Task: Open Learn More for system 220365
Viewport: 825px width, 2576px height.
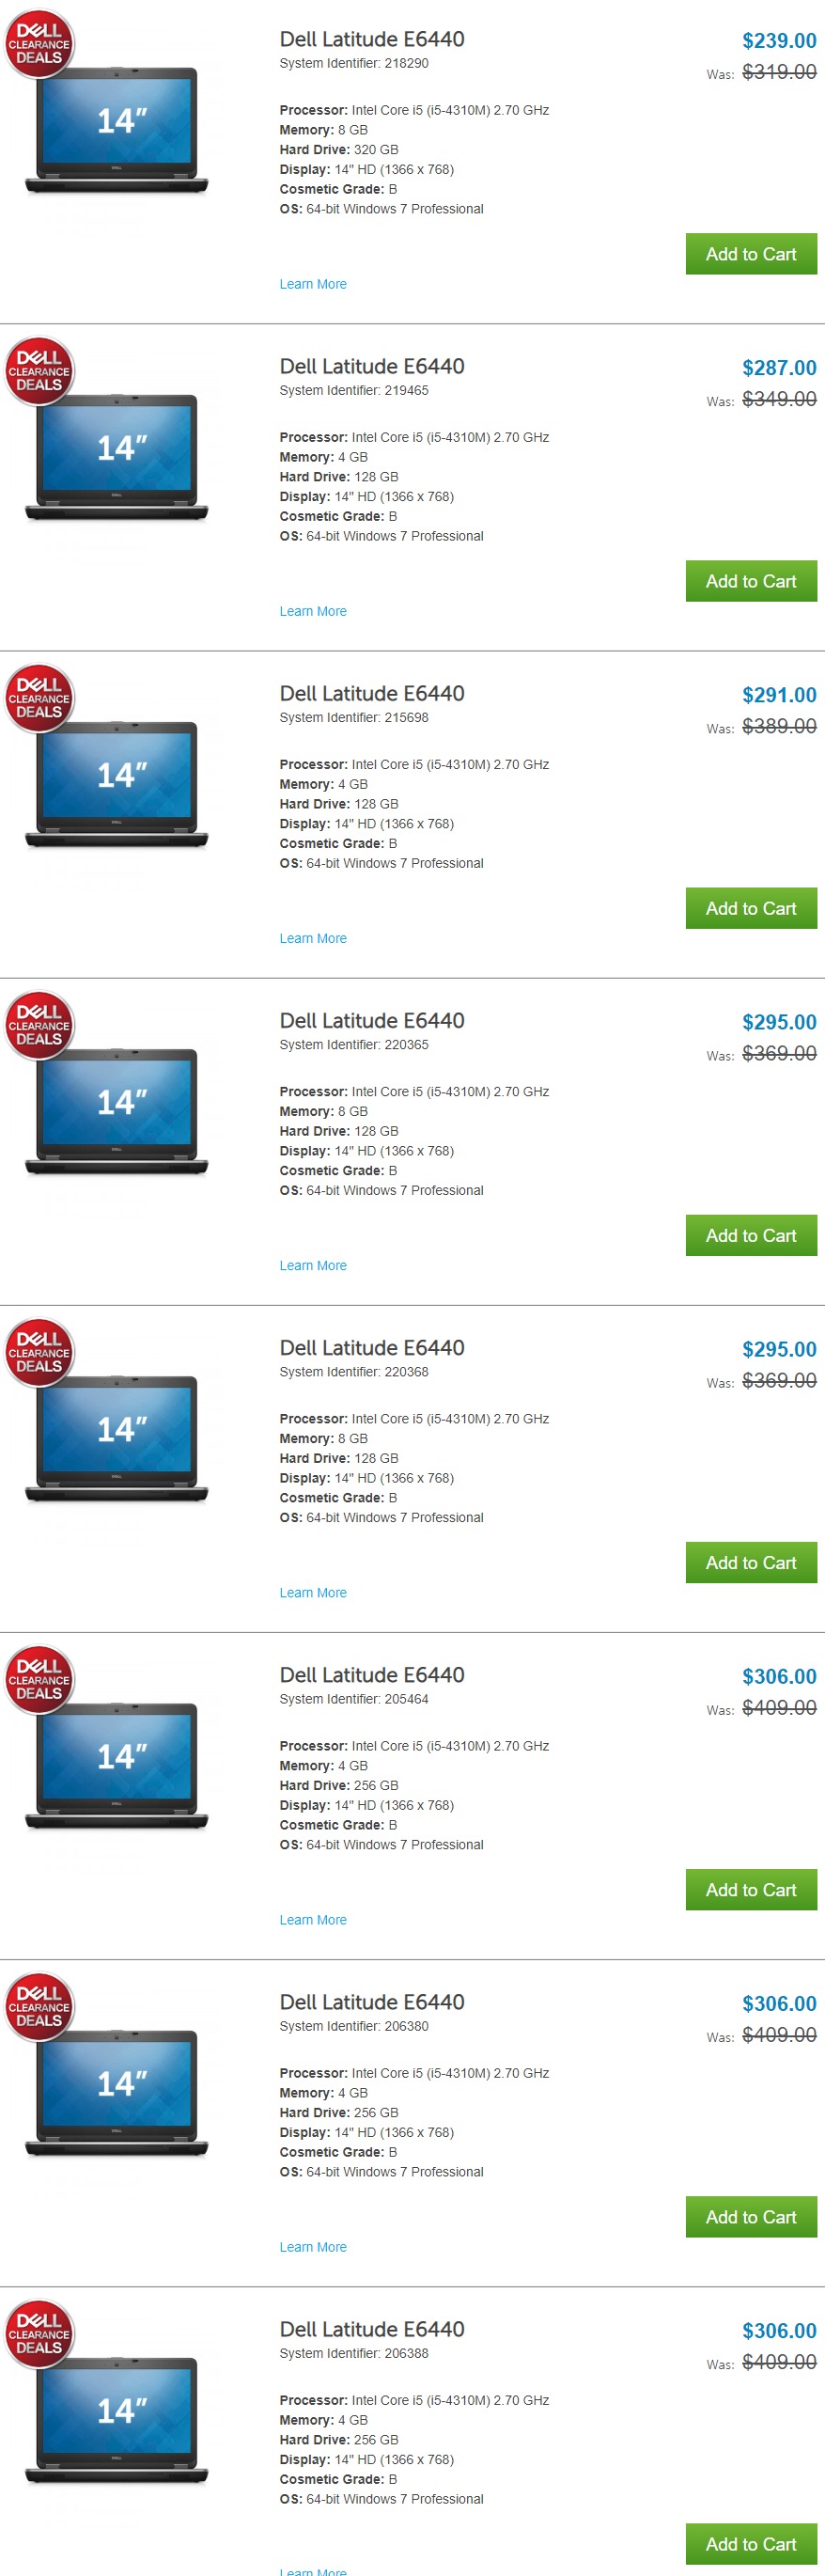Action: pos(313,1265)
